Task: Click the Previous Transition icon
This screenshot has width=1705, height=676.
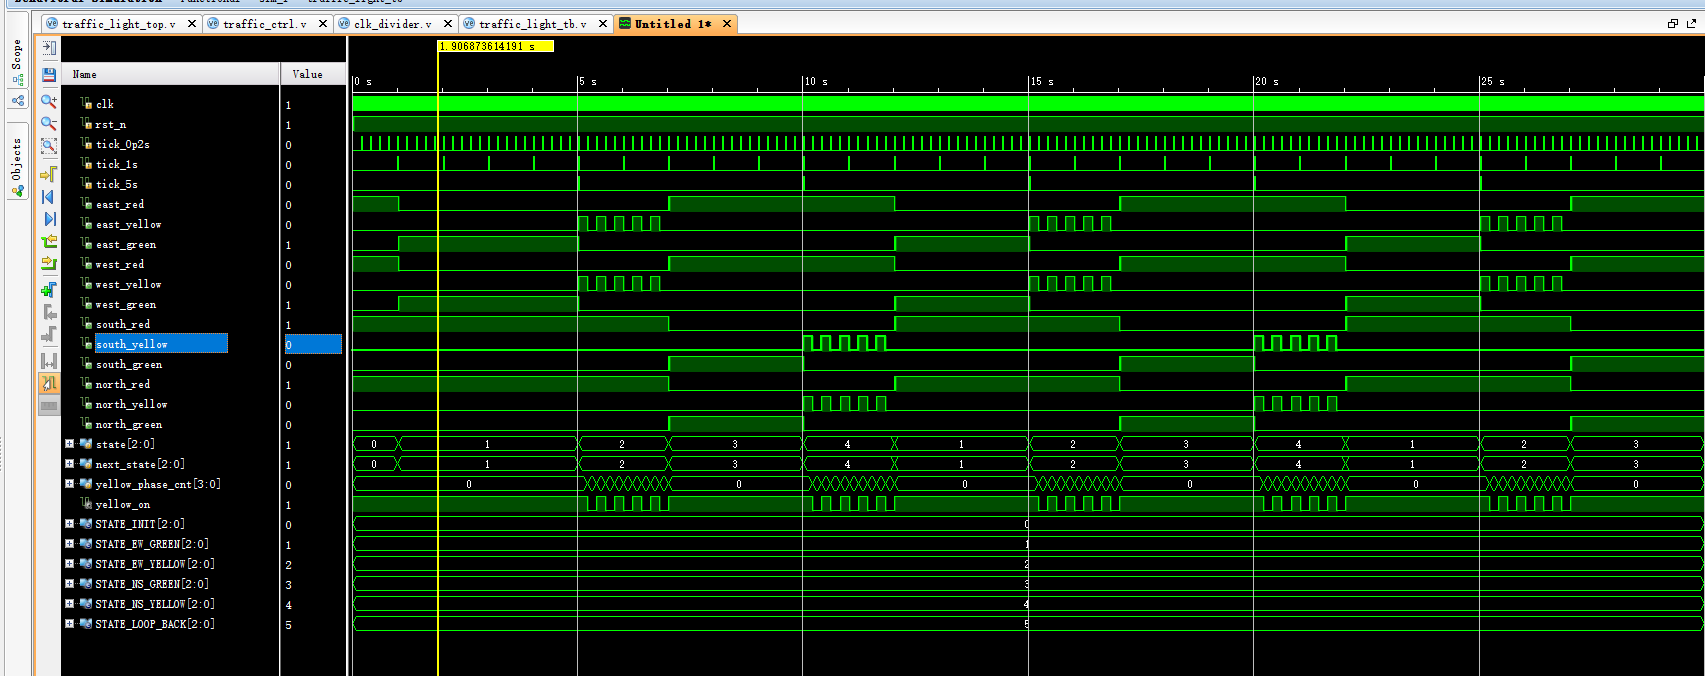Action: coord(48,242)
